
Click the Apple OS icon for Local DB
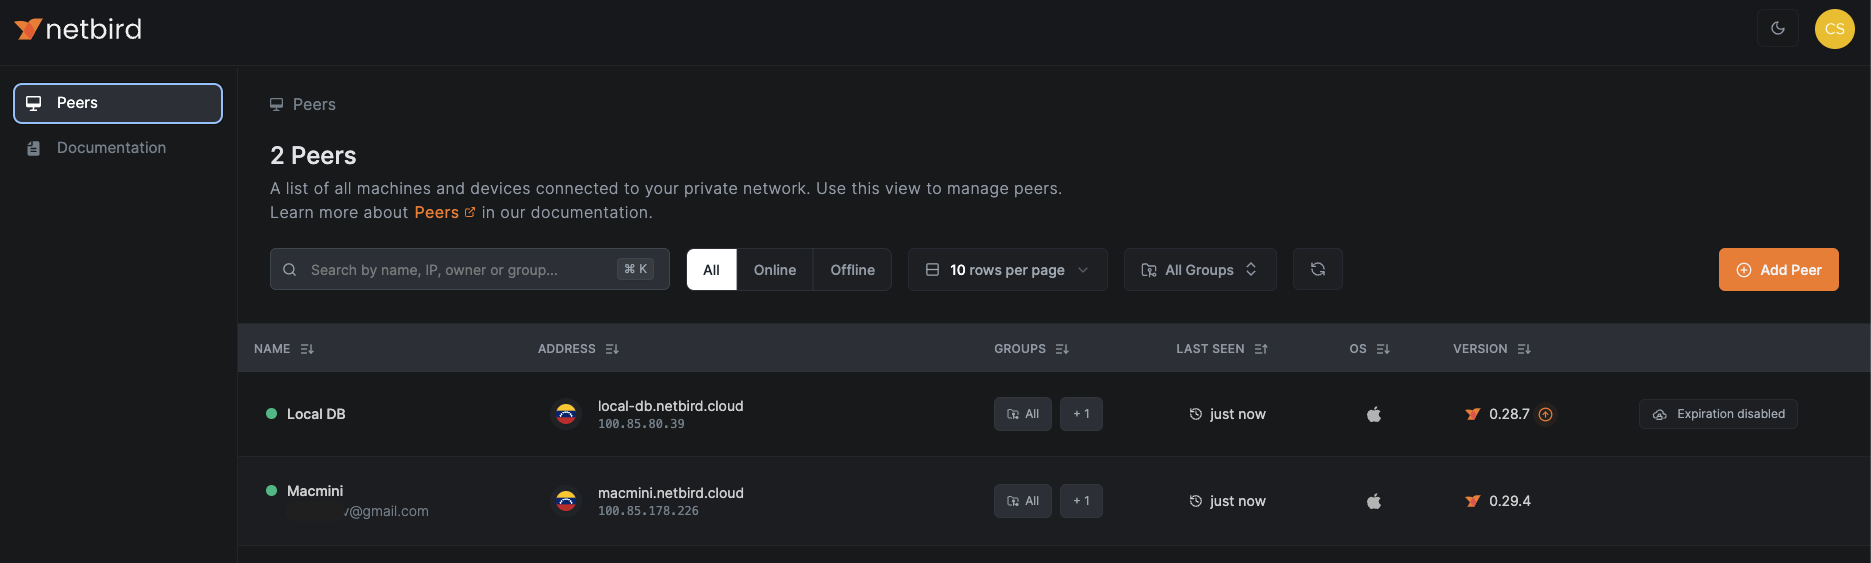(1374, 414)
